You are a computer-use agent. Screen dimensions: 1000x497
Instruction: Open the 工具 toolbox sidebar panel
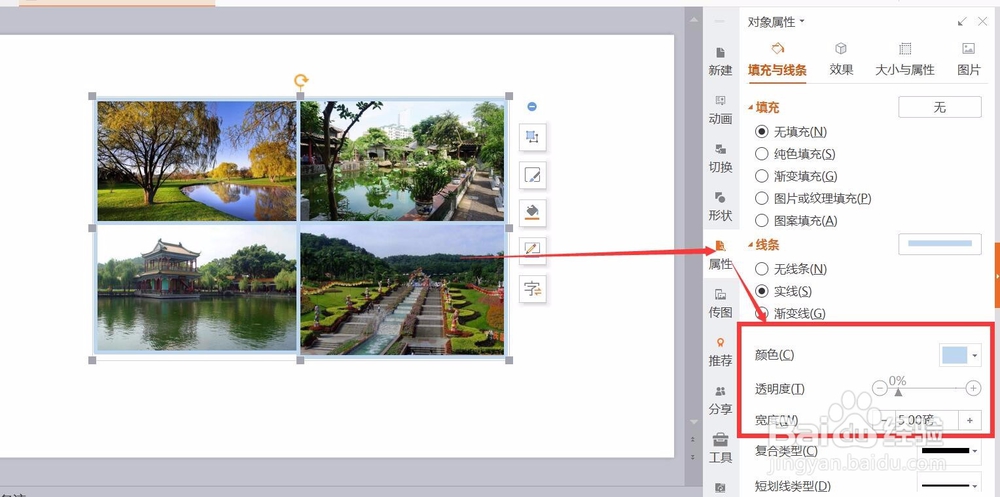click(720, 449)
